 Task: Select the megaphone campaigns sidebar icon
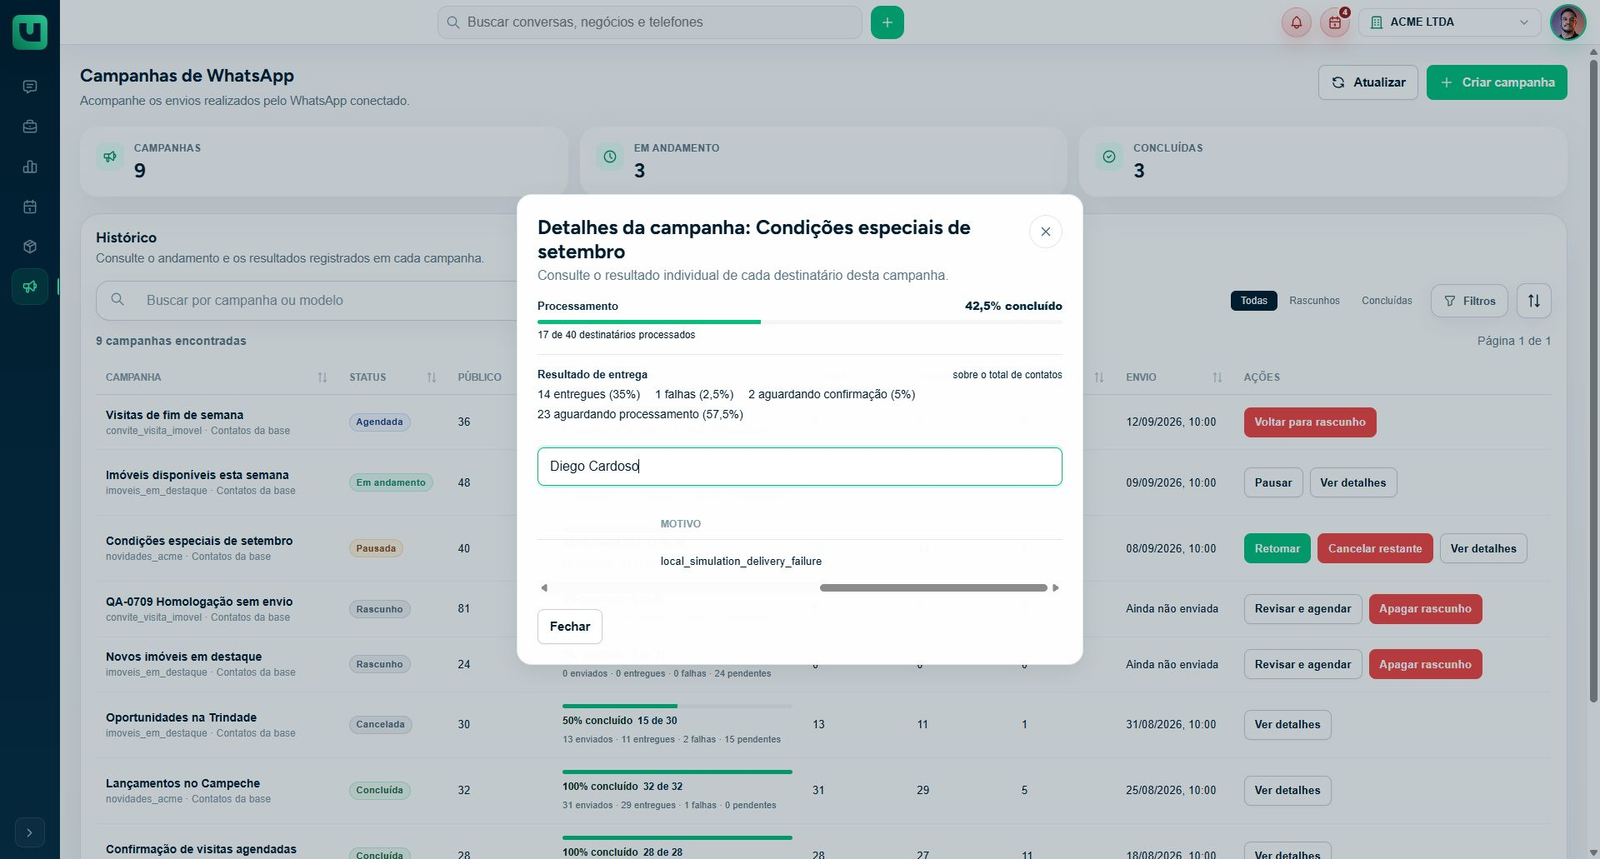click(30, 287)
